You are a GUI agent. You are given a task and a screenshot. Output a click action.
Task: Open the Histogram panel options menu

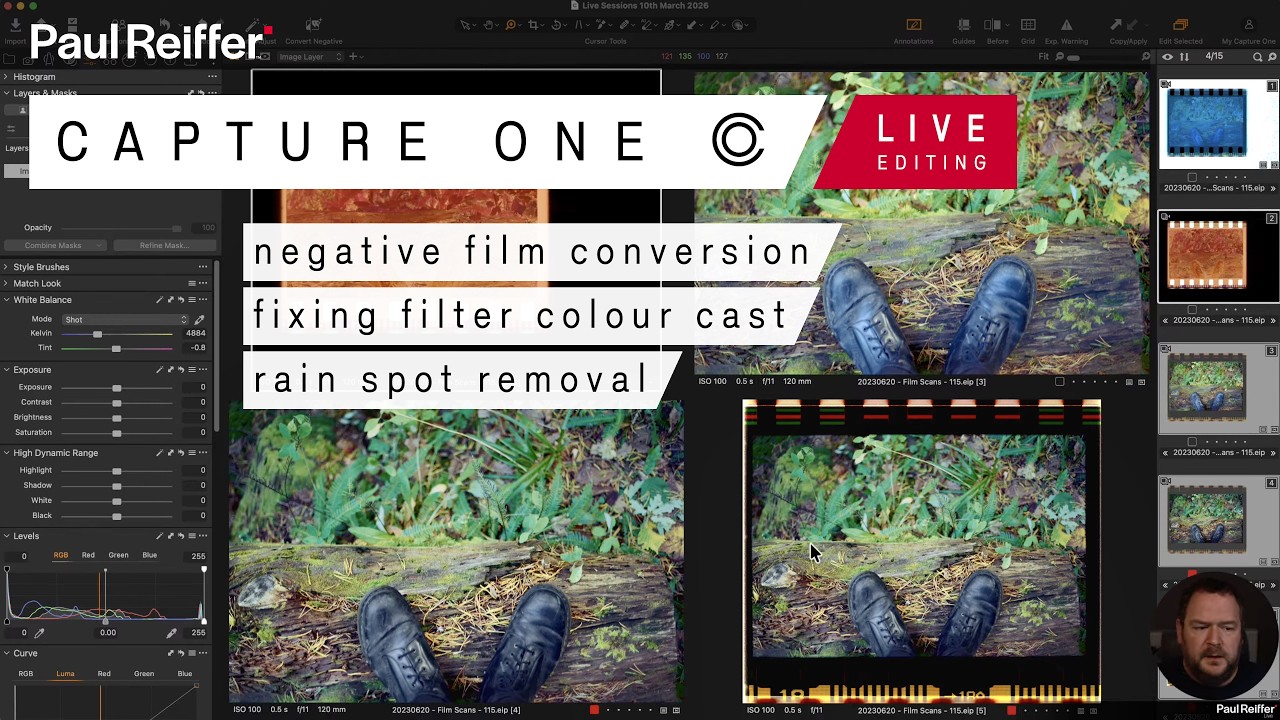click(x=212, y=77)
